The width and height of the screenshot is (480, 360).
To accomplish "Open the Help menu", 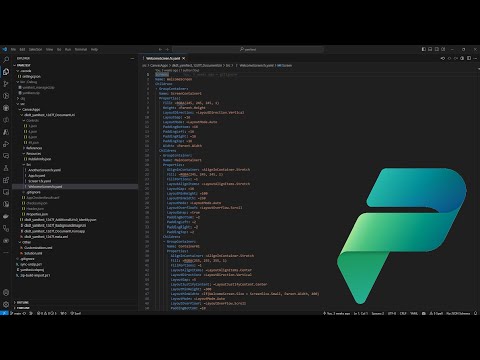I will point(94,49).
